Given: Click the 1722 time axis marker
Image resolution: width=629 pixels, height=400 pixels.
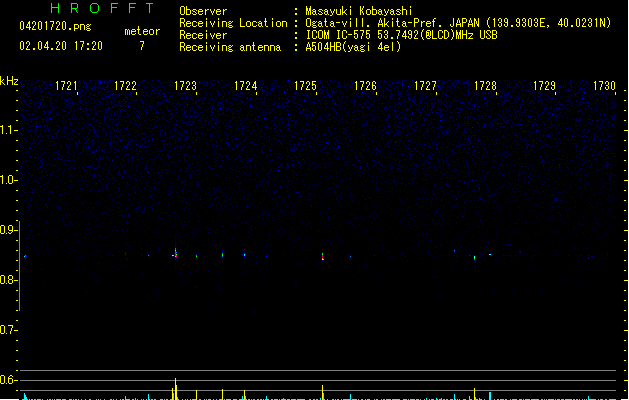Looking at the screenshot, I should pyautogui.click(x=126, y=86).
